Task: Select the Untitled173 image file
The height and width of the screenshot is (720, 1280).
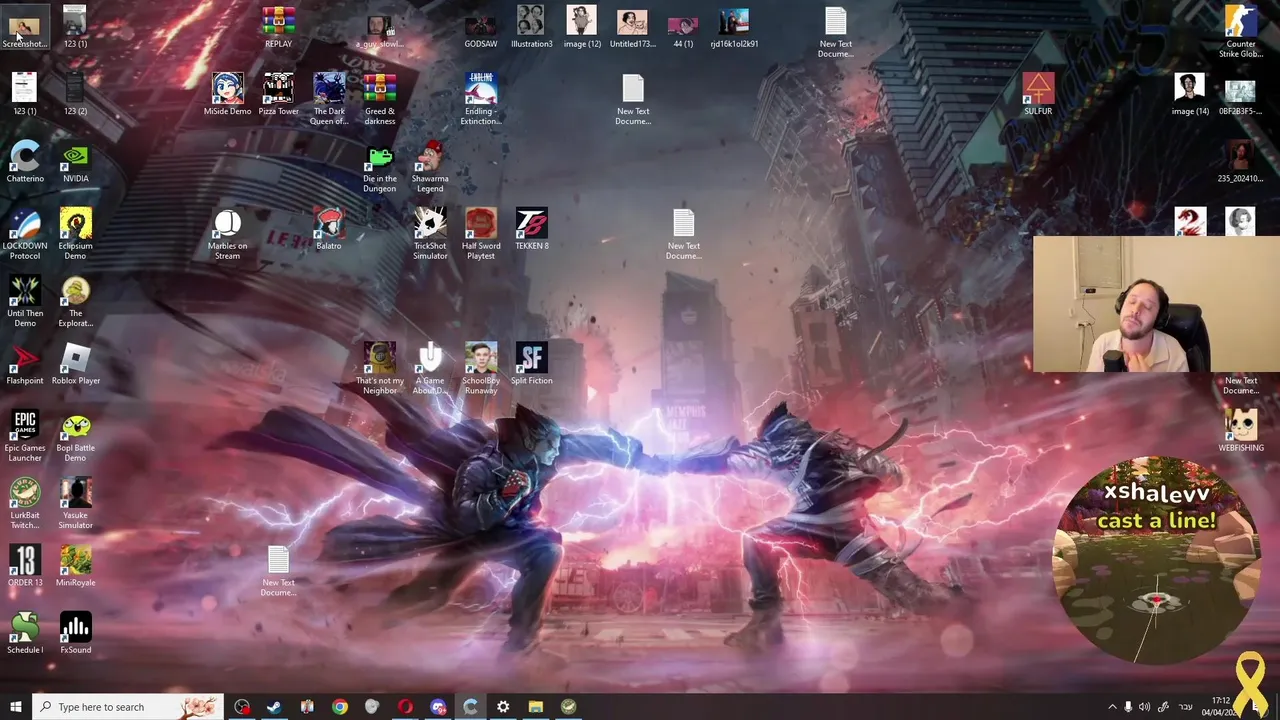Action: [x=632, y=28]
